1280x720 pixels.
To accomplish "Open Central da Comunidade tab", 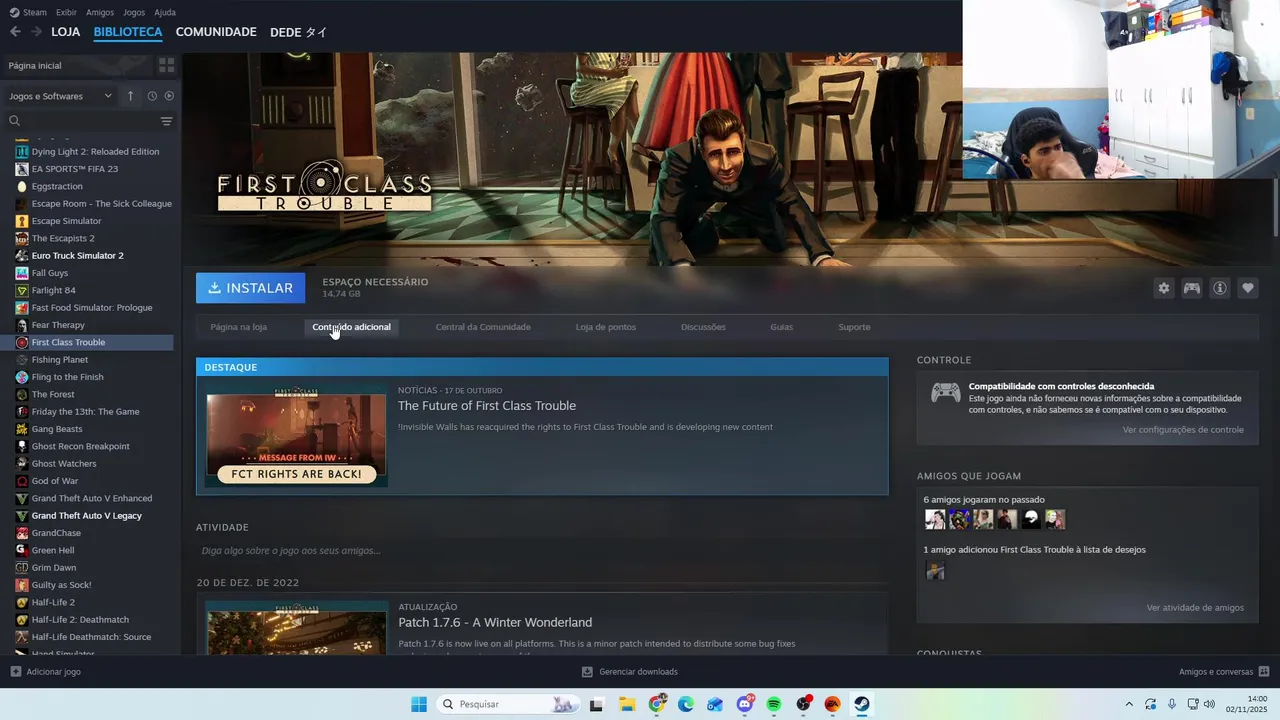I will (483, 327).
